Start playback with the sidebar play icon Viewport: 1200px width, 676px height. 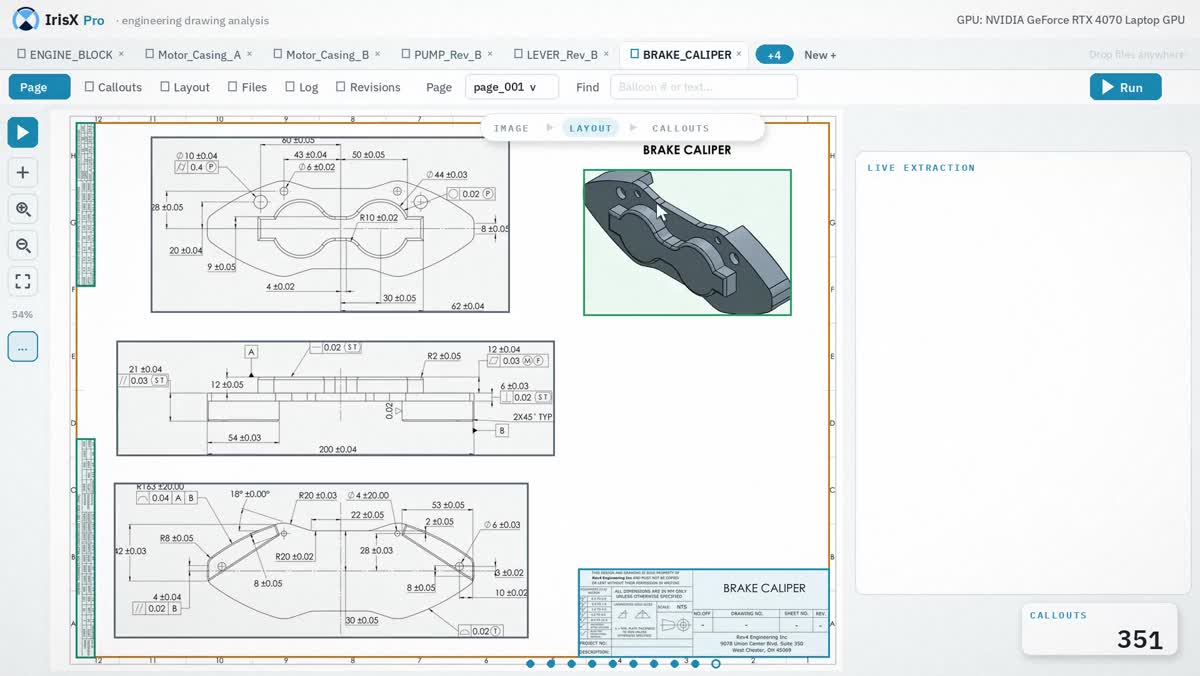23,132
